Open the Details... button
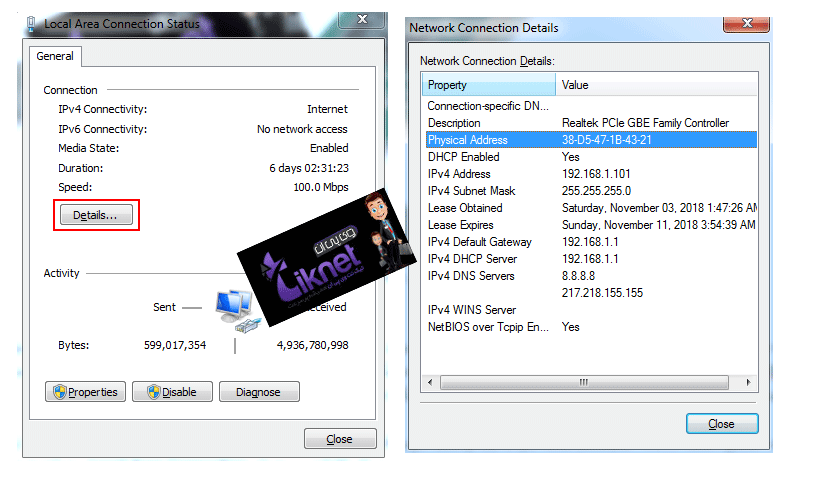Viewport: 819px width, 483px height. coord(96,215)
